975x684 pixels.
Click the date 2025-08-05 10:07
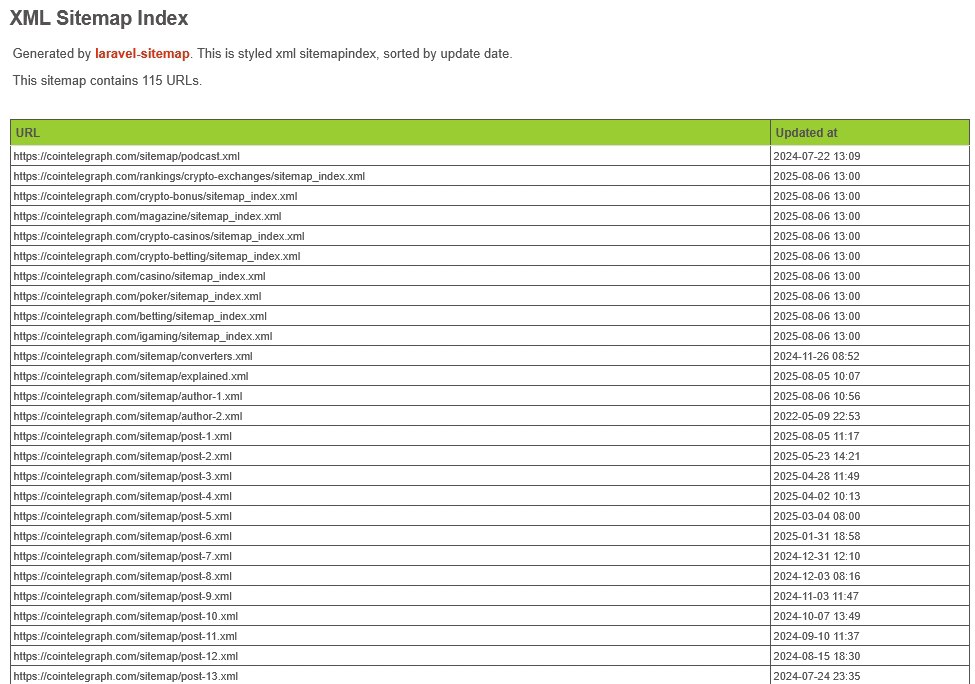[x=816, y=376]
